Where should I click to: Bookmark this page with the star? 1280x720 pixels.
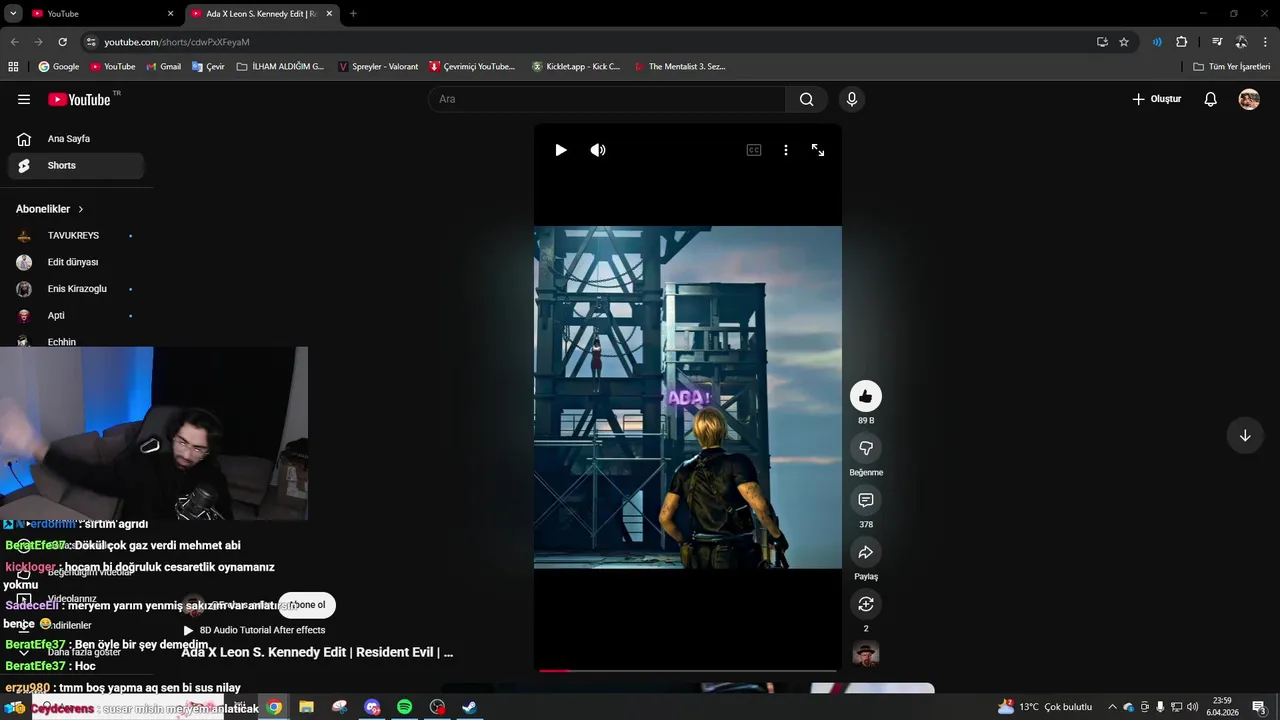[x=1124, y=42]
